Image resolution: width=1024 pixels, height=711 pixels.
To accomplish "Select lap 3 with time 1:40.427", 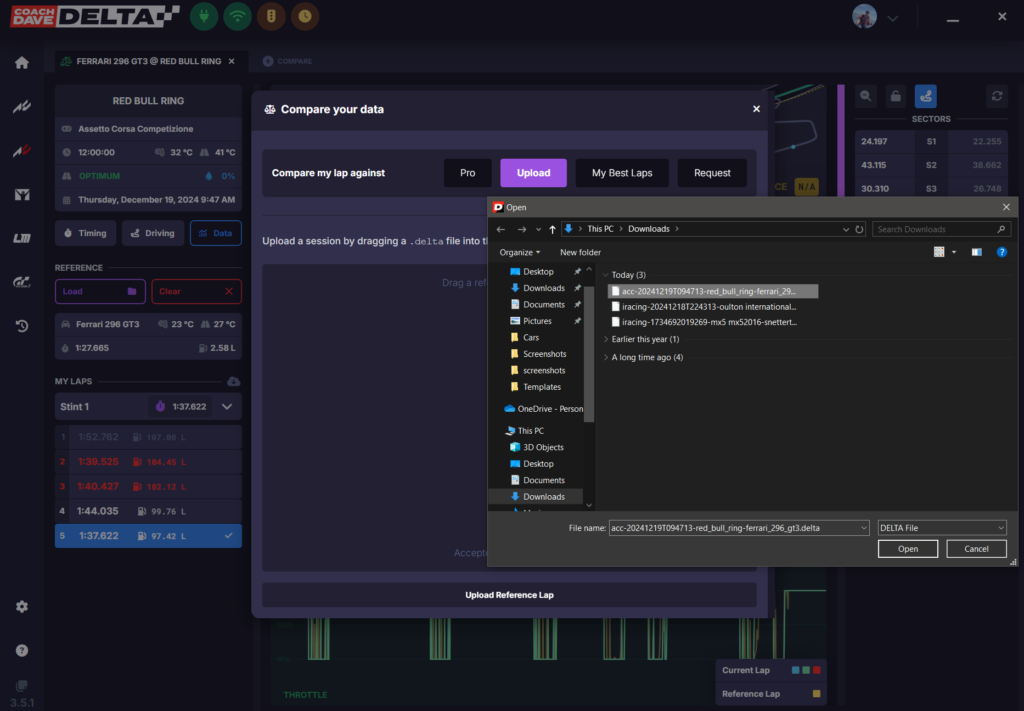I will 148,486.
